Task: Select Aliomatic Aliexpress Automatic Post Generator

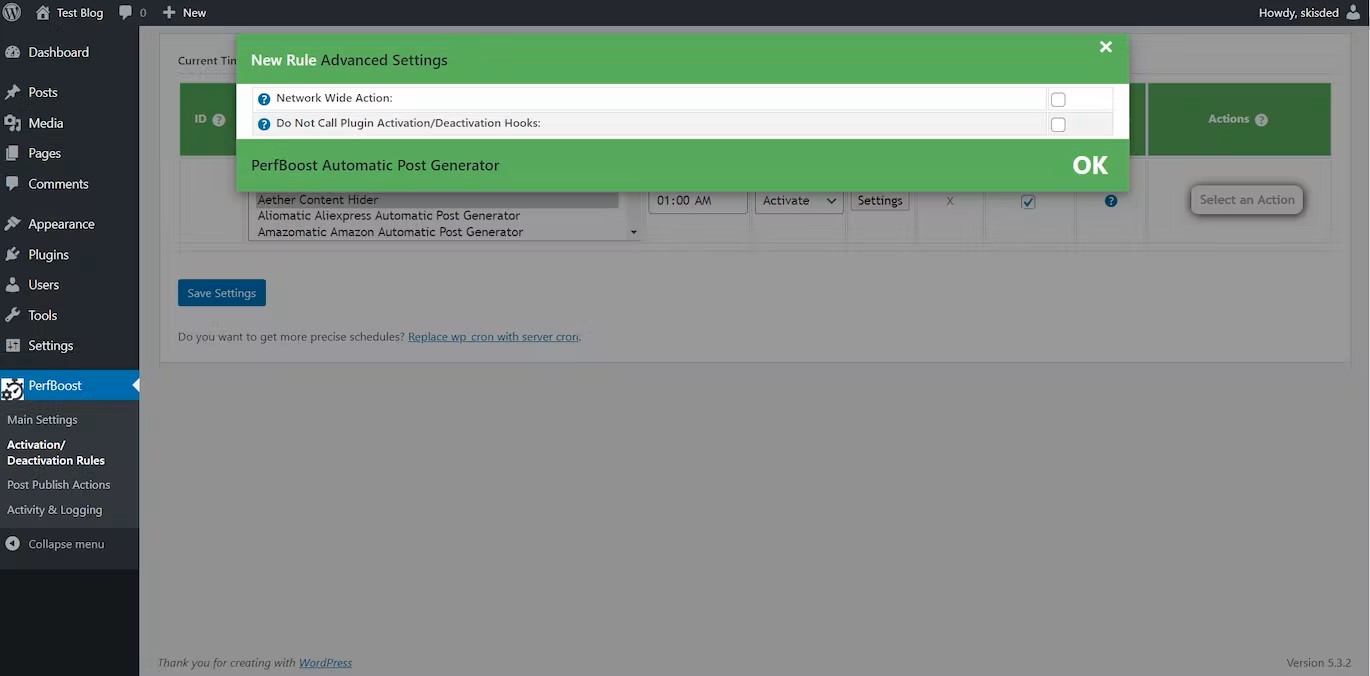Action: (438, 216)
